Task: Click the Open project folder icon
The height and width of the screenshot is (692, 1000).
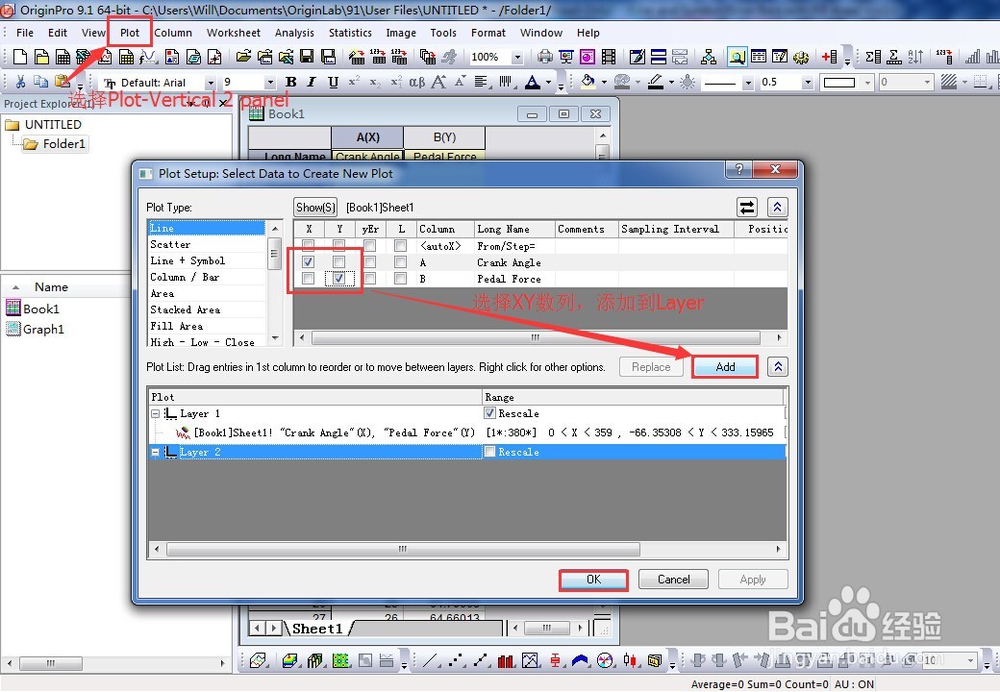Action: 243,57
